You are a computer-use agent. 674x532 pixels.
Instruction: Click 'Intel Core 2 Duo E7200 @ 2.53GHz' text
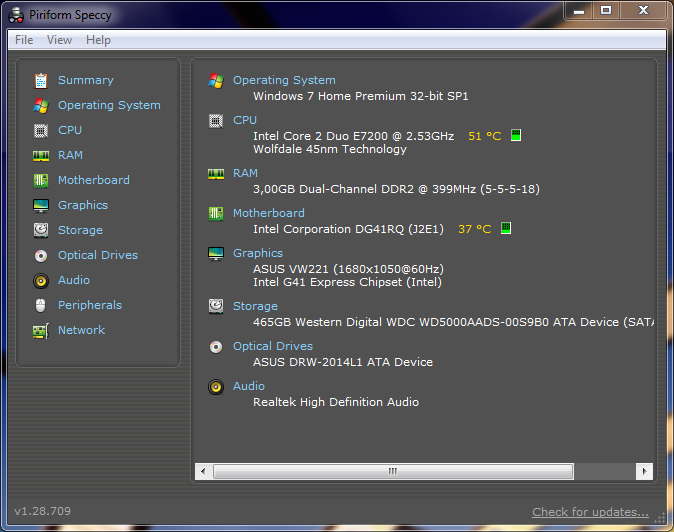point(353,136)
